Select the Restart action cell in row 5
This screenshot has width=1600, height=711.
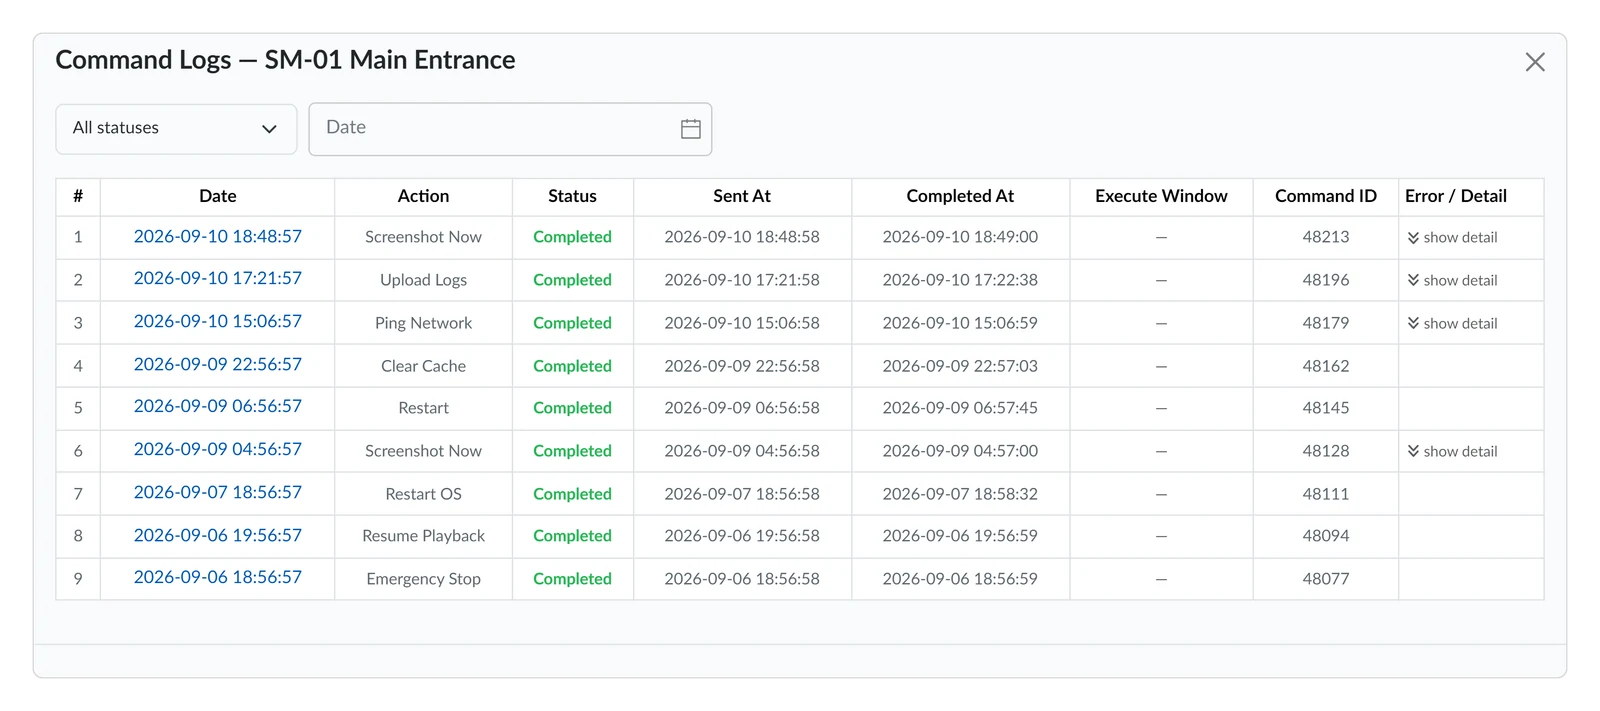[424, 409]
